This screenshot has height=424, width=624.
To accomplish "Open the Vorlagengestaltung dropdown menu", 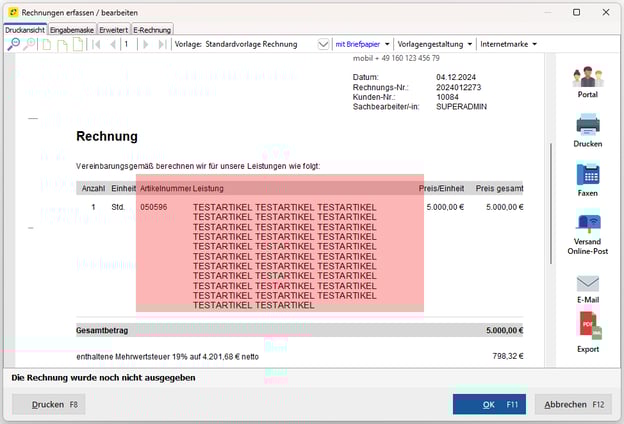I will [435, 45].
